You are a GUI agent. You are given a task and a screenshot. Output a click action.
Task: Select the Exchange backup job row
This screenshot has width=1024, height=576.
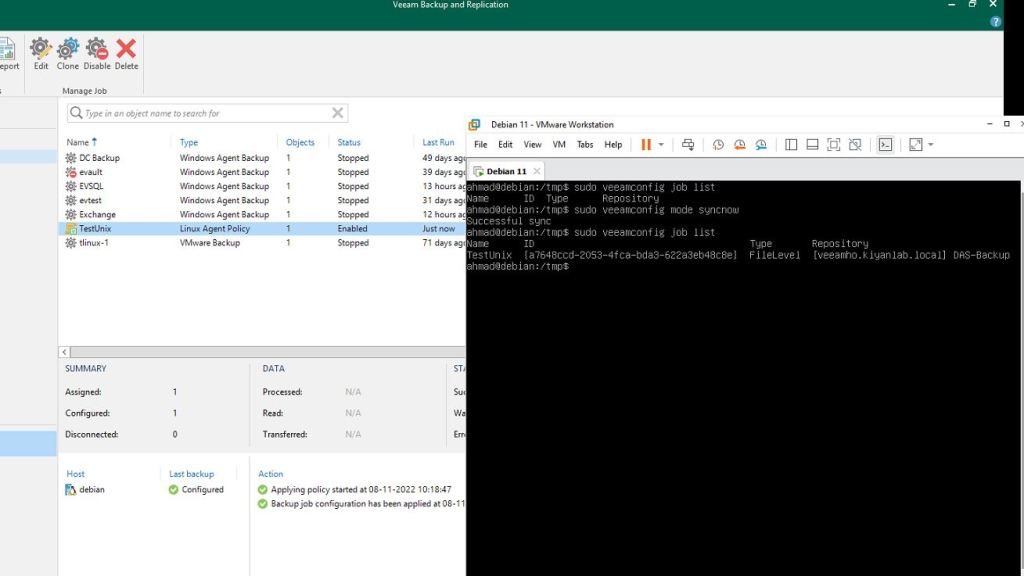[97, 214]
